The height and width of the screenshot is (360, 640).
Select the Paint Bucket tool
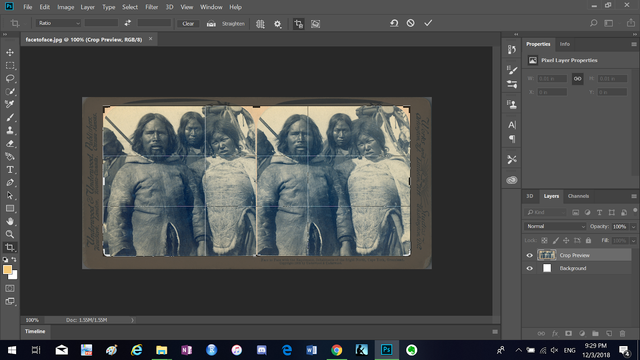[x=10, y=156]
